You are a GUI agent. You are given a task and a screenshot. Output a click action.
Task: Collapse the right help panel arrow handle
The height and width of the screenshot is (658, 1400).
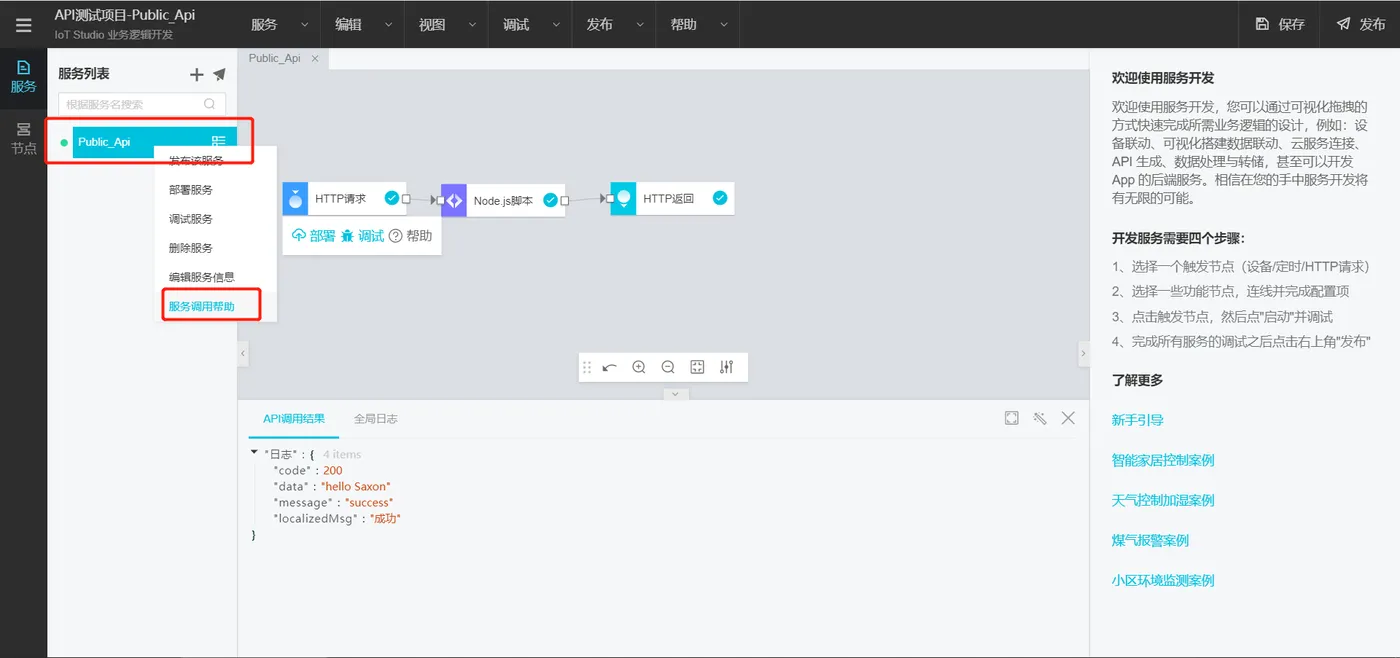(1083, 354)
